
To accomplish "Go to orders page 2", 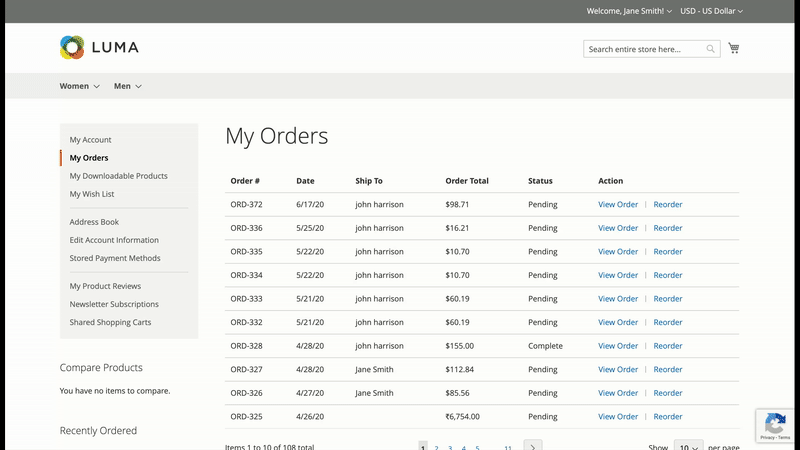I will tap(436, 447).
